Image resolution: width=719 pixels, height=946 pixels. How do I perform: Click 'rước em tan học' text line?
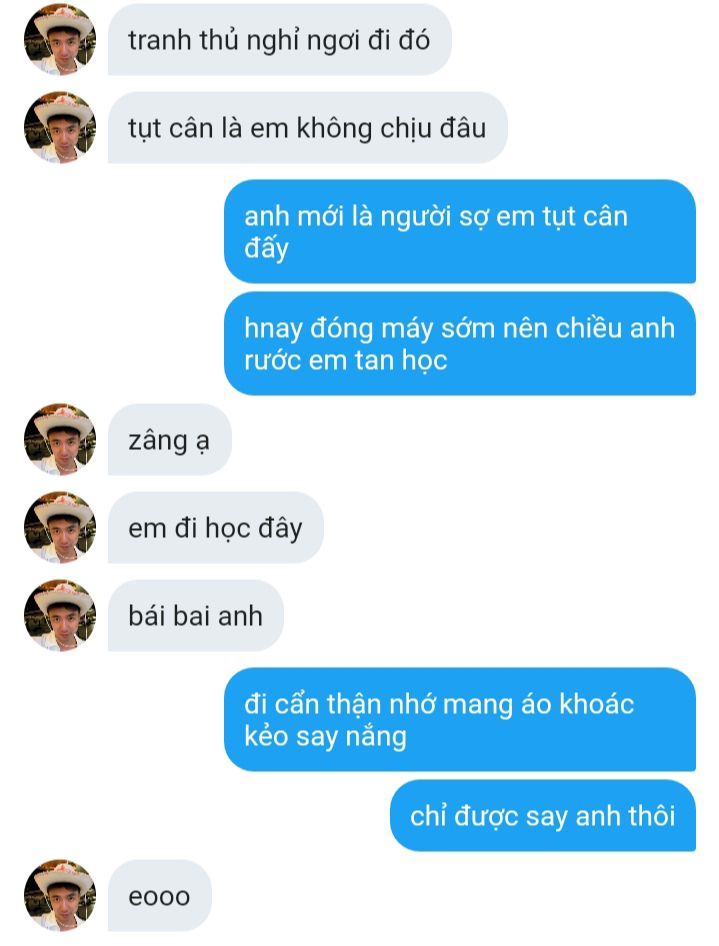tap(346, 360)
